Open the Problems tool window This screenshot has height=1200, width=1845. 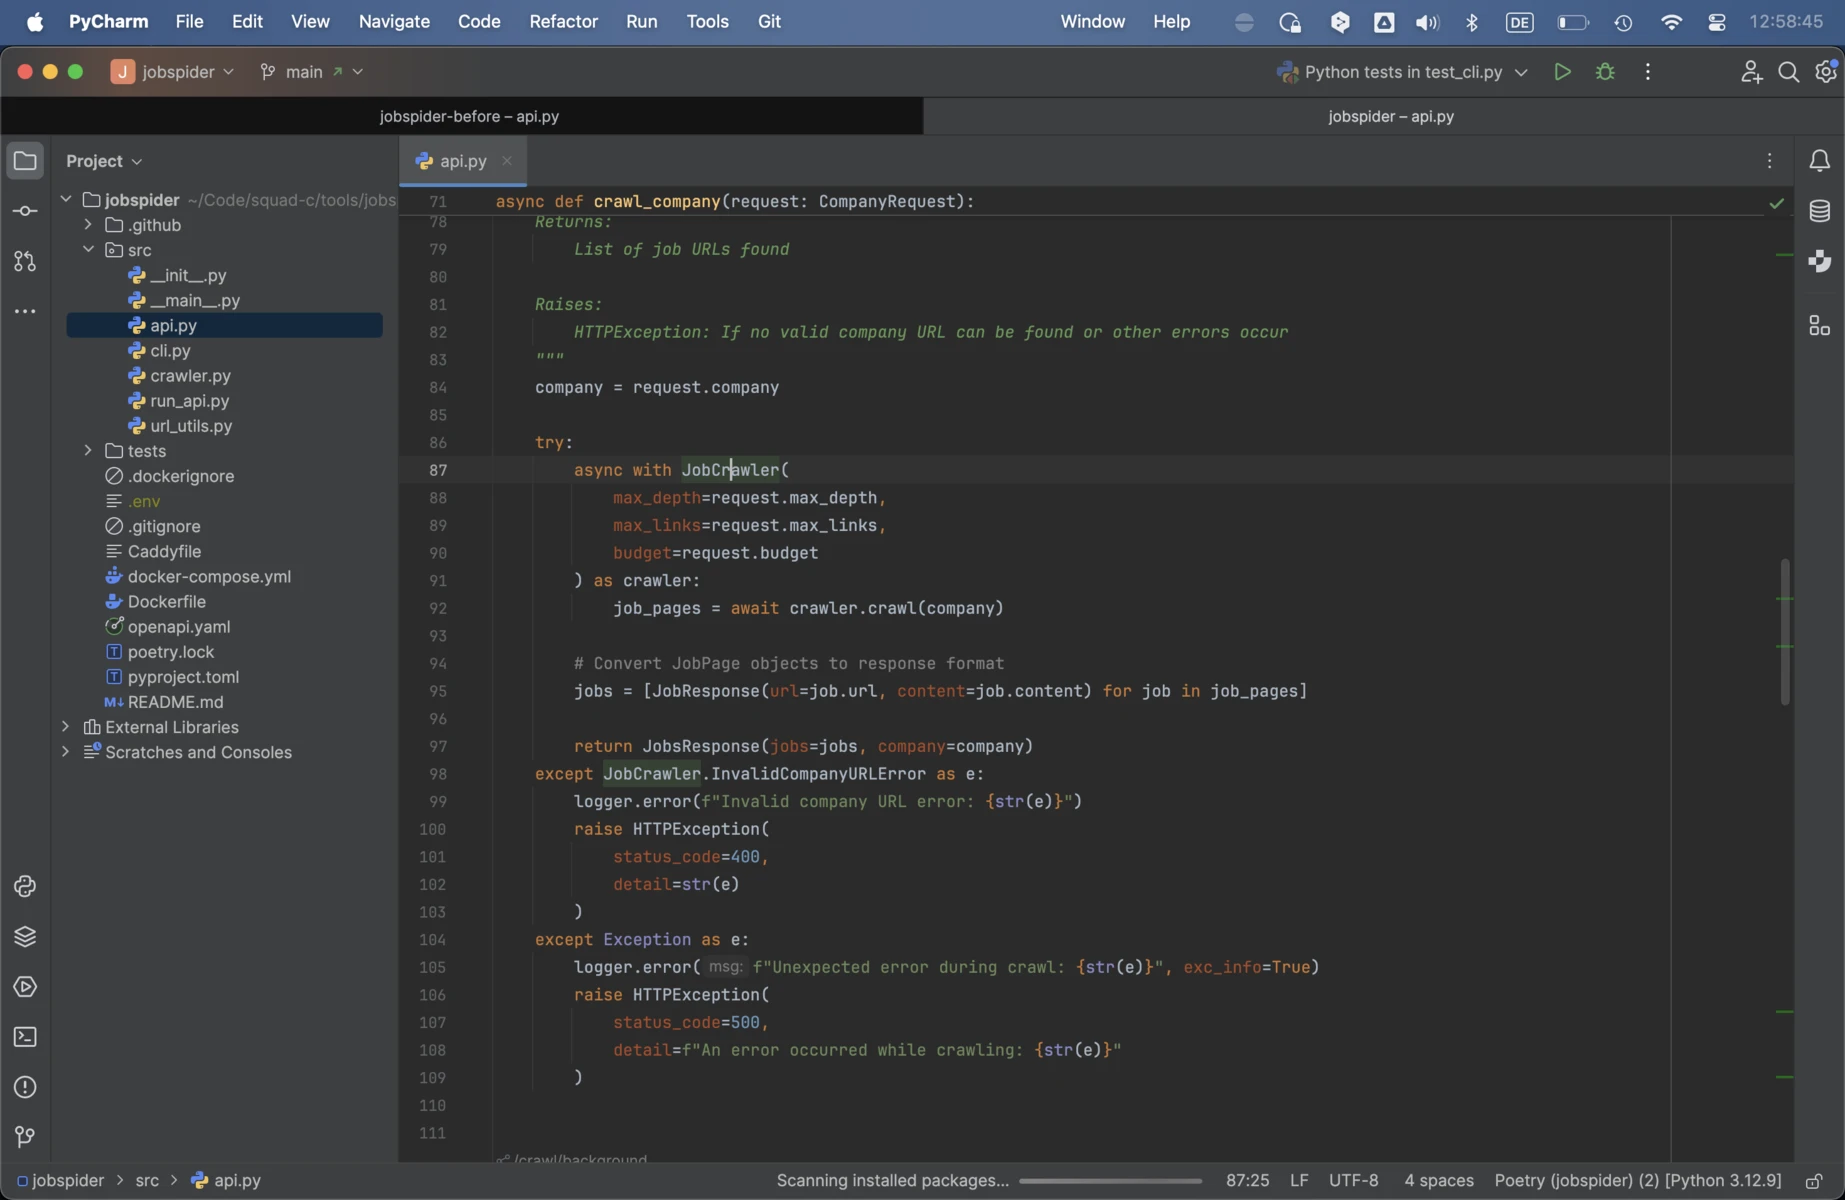[x=25, y=1087]
